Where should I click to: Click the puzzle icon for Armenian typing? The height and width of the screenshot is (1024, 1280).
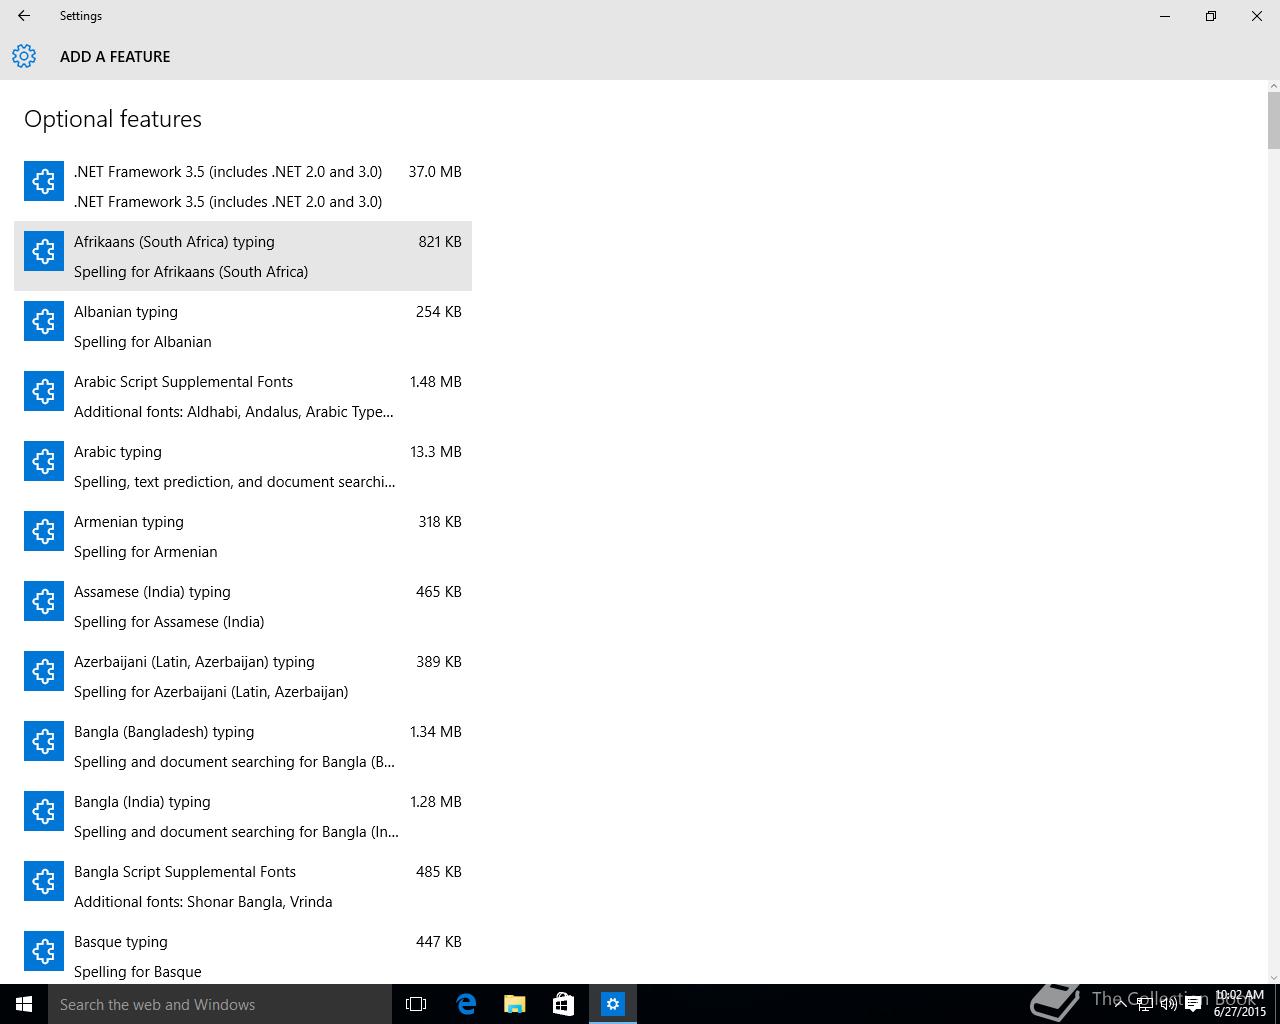[x=44, y=531]
